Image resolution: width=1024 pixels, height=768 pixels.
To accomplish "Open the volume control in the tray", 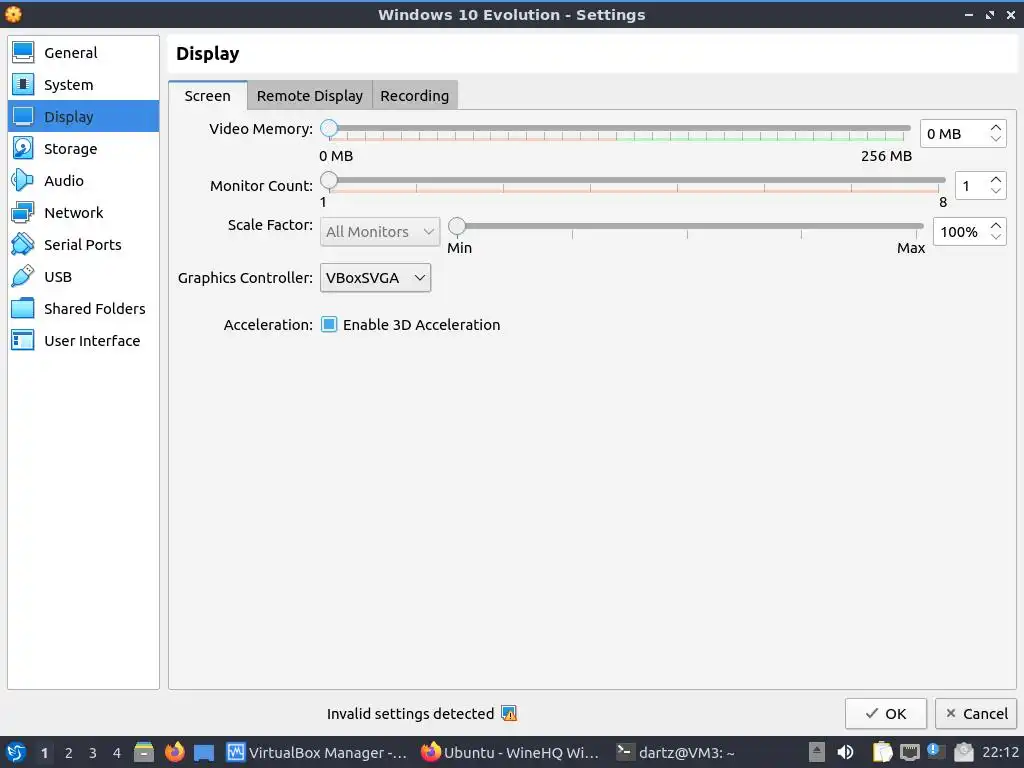I will pyautogui.click(x=845, y=752).
